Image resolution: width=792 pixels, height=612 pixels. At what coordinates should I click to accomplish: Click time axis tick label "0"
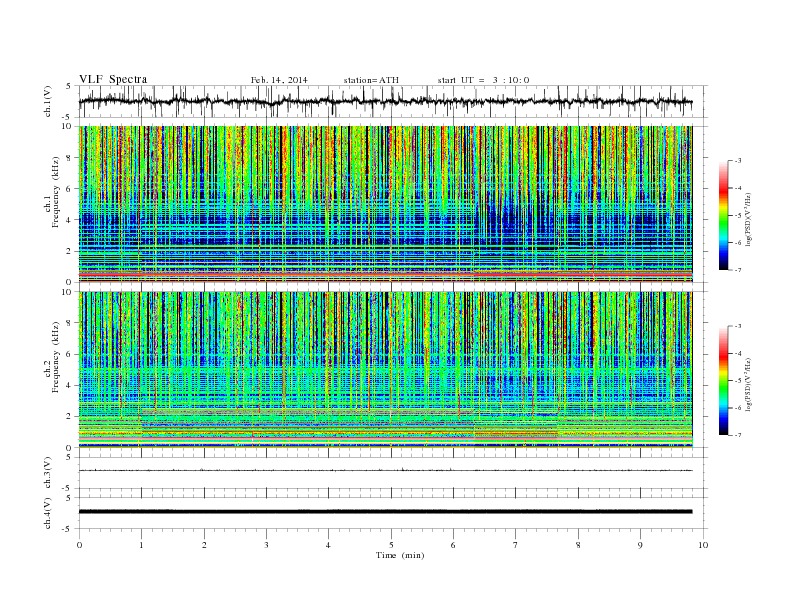pyautogui.click(x=79, y=545)
